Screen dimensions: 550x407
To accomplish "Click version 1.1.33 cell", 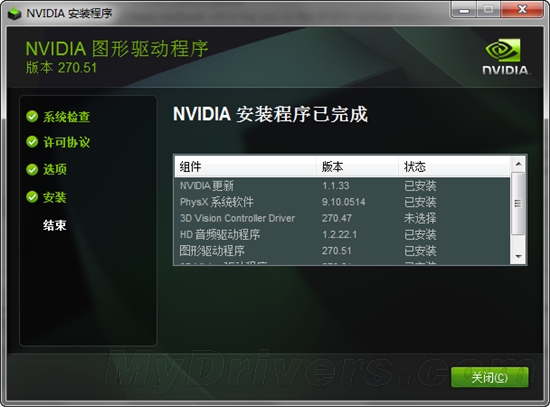I will click(x=336, y=185).
